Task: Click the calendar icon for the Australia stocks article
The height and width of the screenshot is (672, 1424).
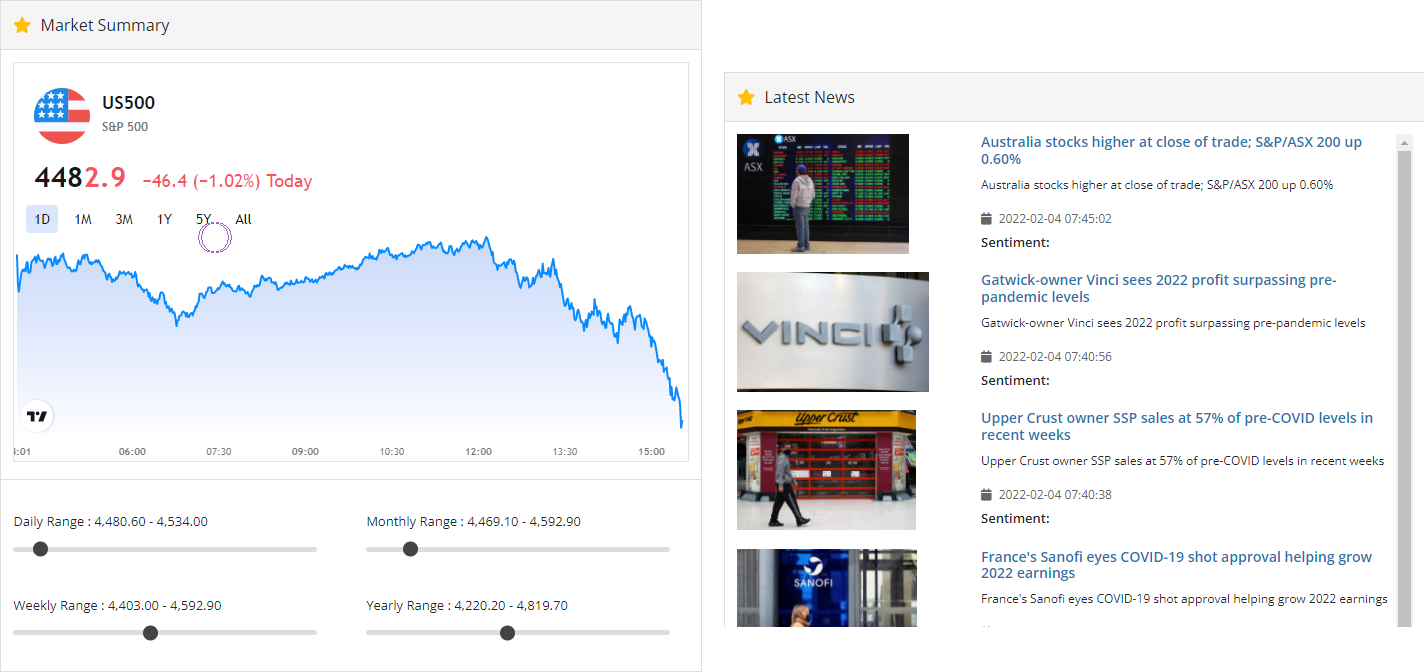Action: tap(985, 218)
